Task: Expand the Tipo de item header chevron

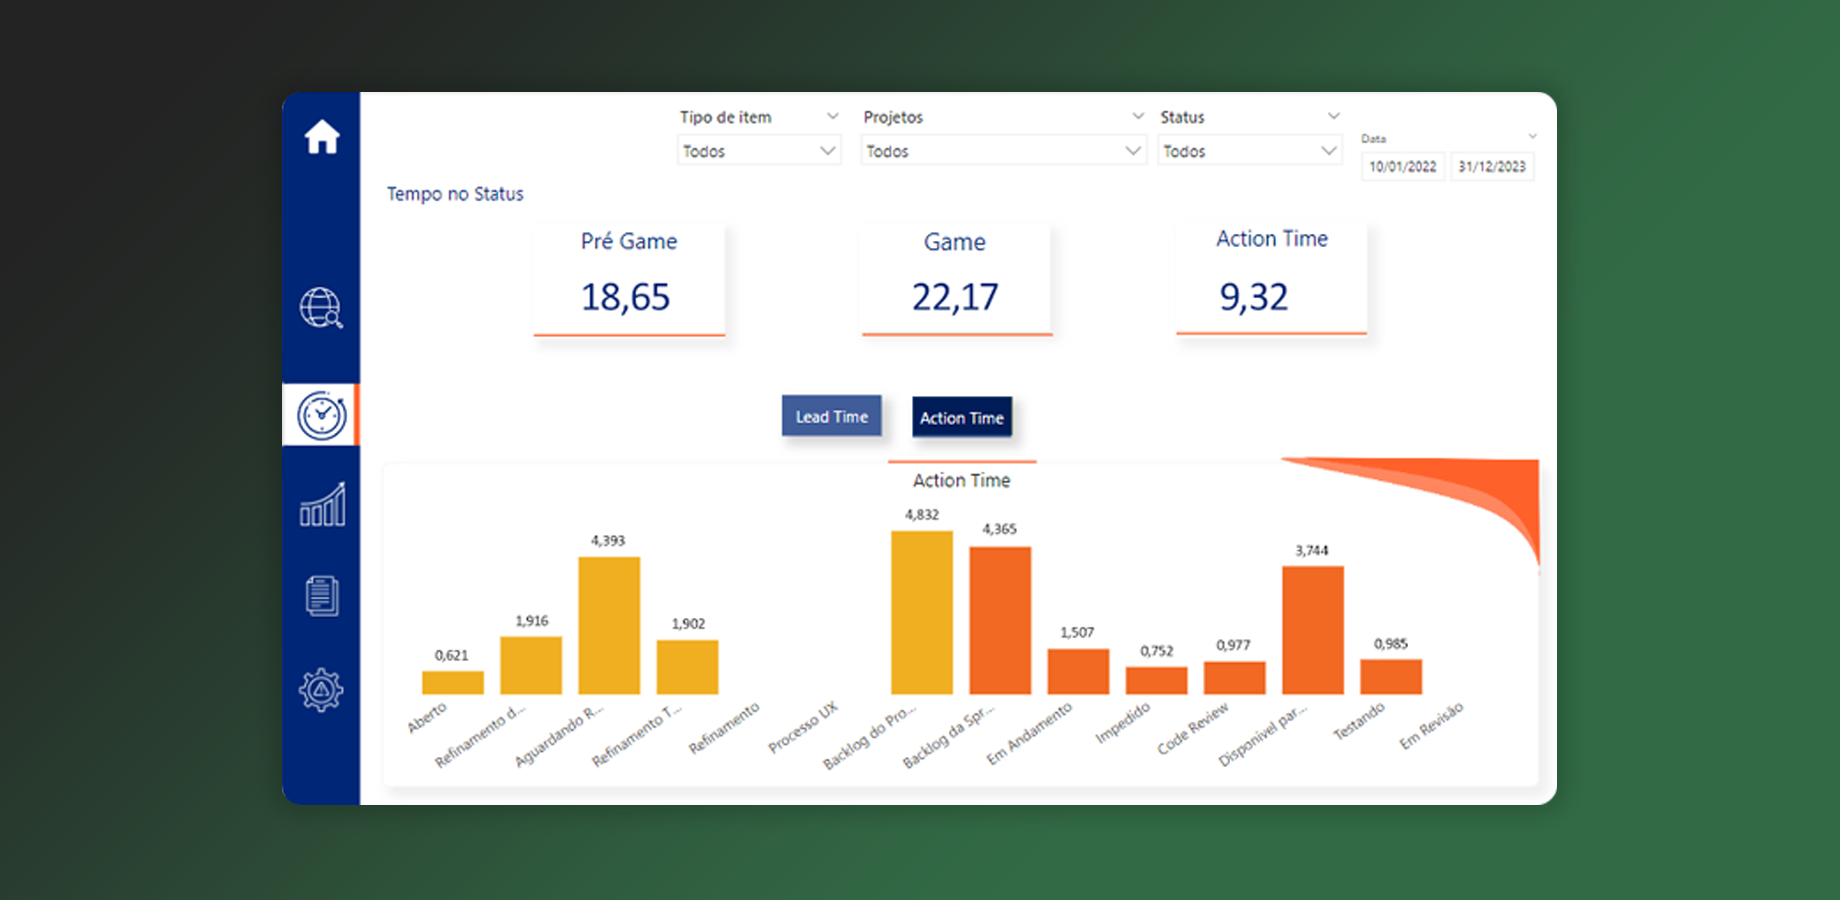Action: (x=832, y=116)
